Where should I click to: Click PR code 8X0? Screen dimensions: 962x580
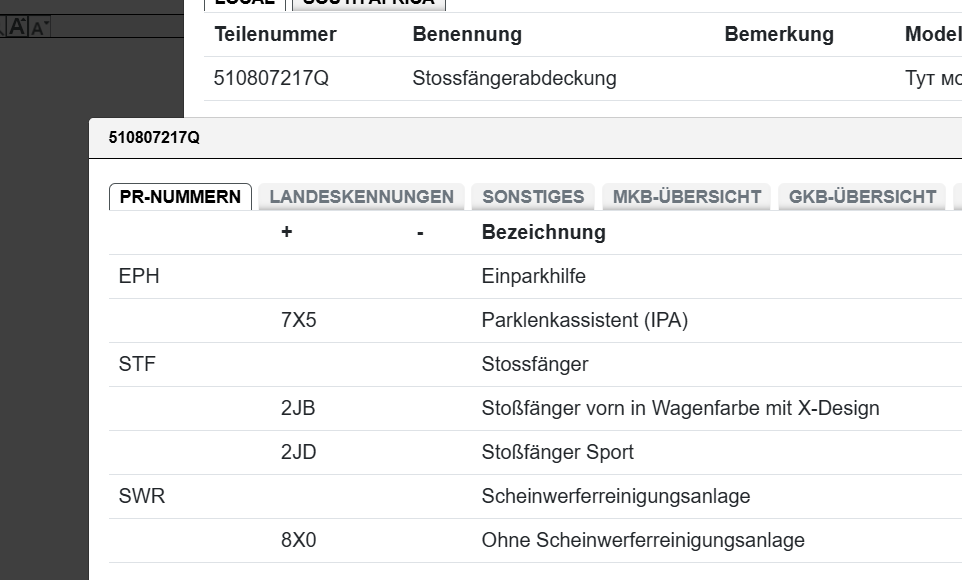point(299,540)
